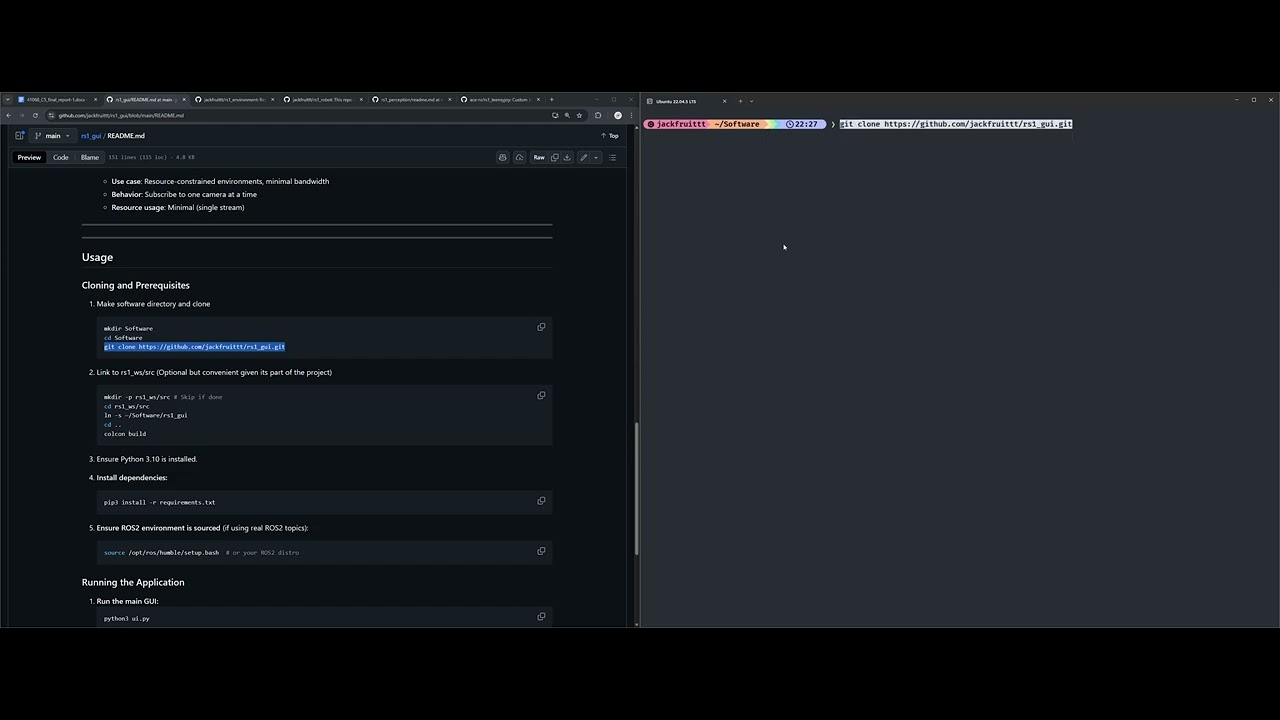Add a new terminal tab

coord(740,101)
